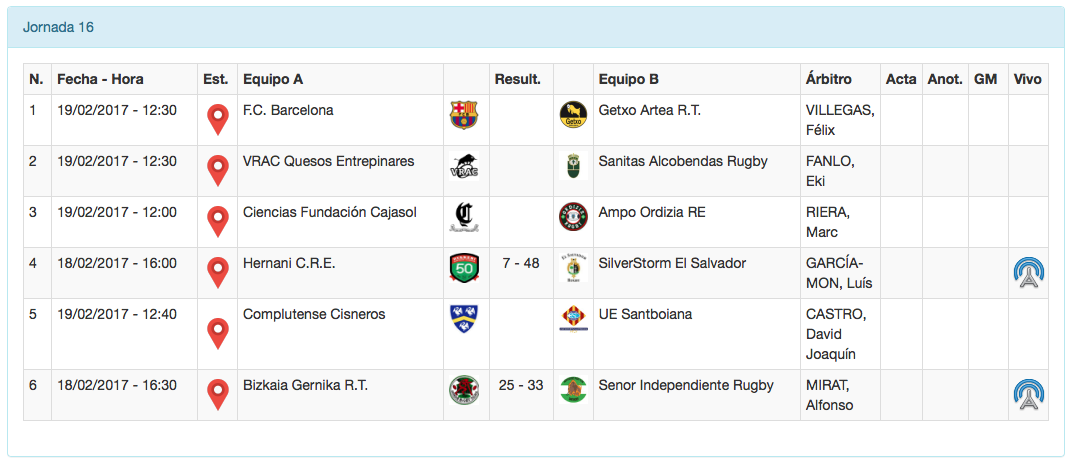The image size is (1073, 462).
Task: Click live broadcast icon for Bizkaia Gernika match
Action: pyautogui.click(x=1028, y=395)
